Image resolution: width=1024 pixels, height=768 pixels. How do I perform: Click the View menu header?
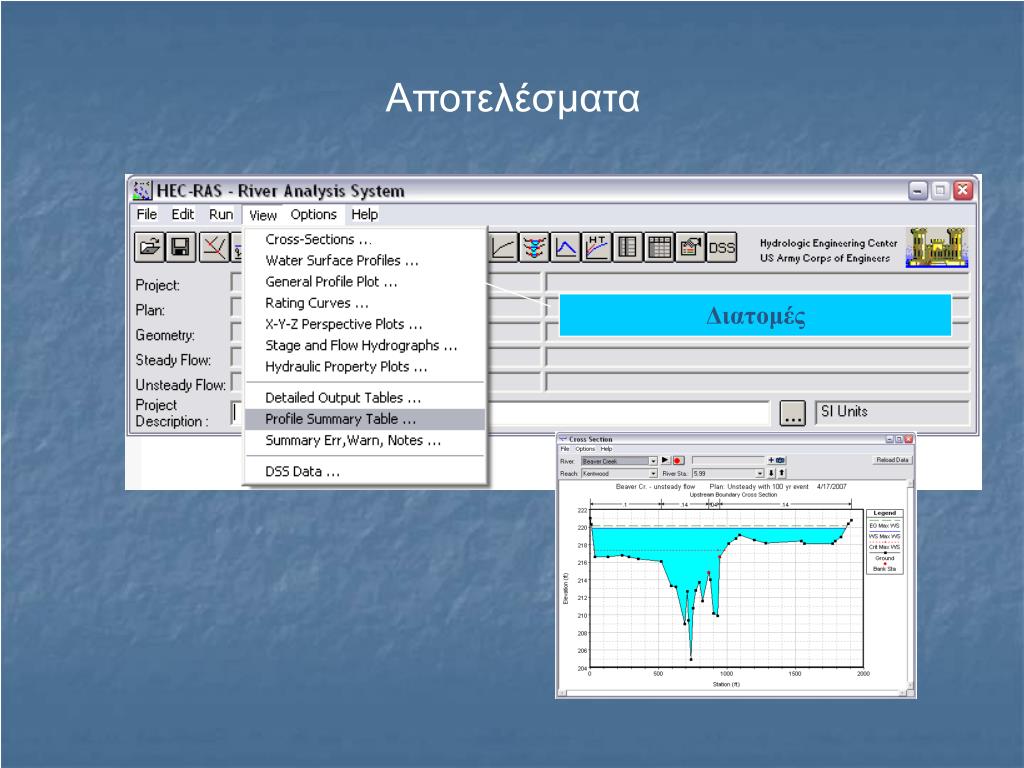pos(263,215)
